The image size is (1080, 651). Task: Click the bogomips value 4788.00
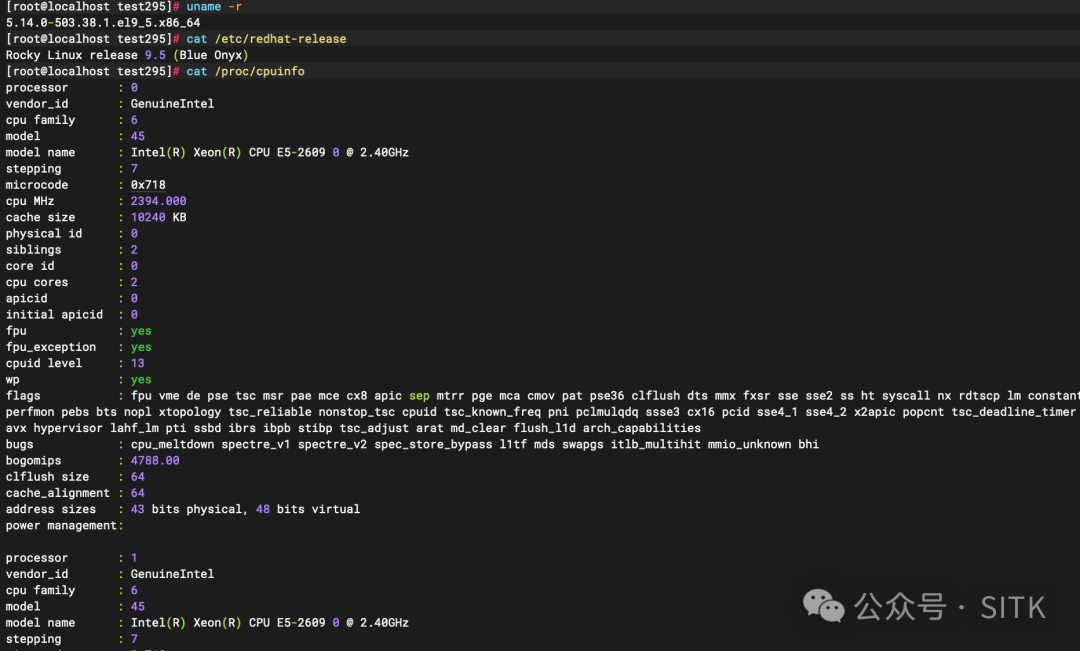pyautogui.click(x=155, y=460)
